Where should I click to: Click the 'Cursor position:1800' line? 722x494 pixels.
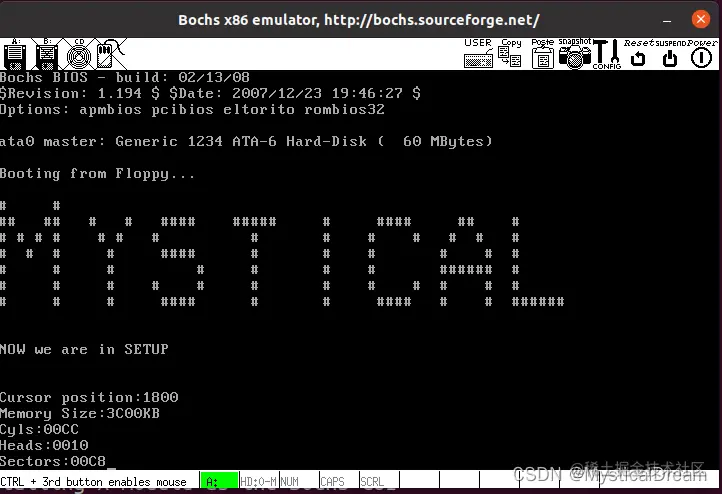(89, 397)
